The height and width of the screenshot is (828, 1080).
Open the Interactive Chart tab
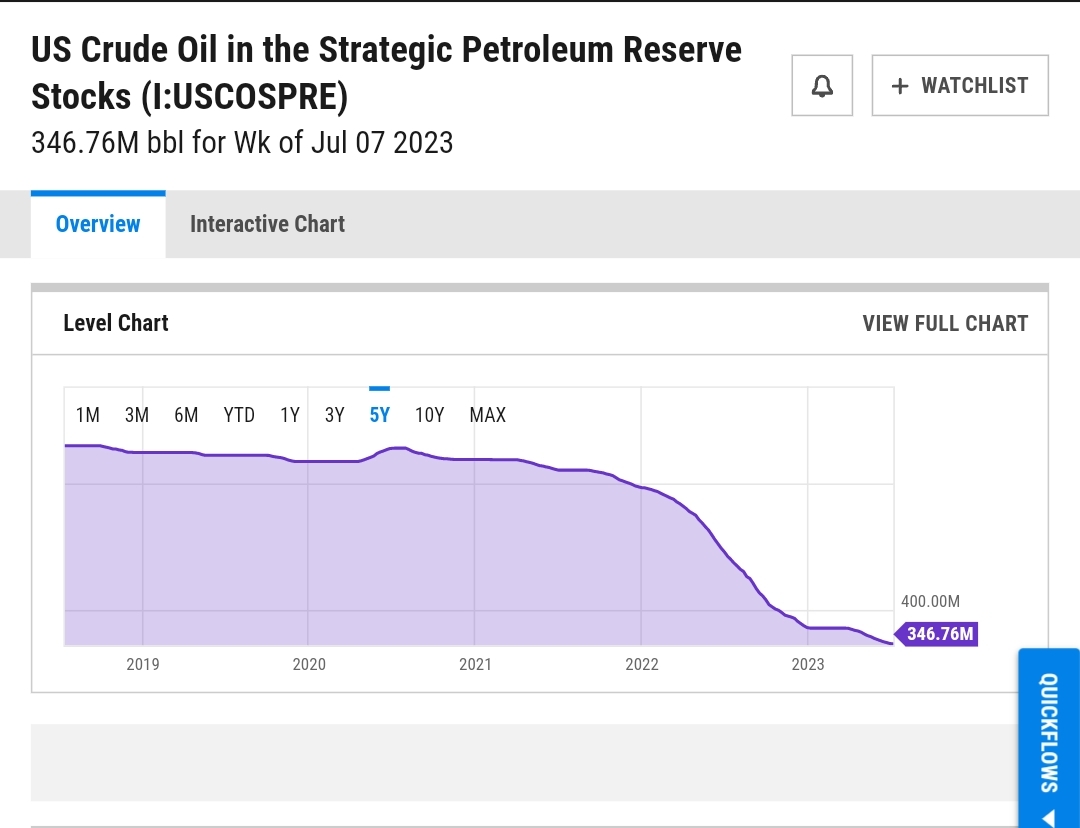(267, 224)
